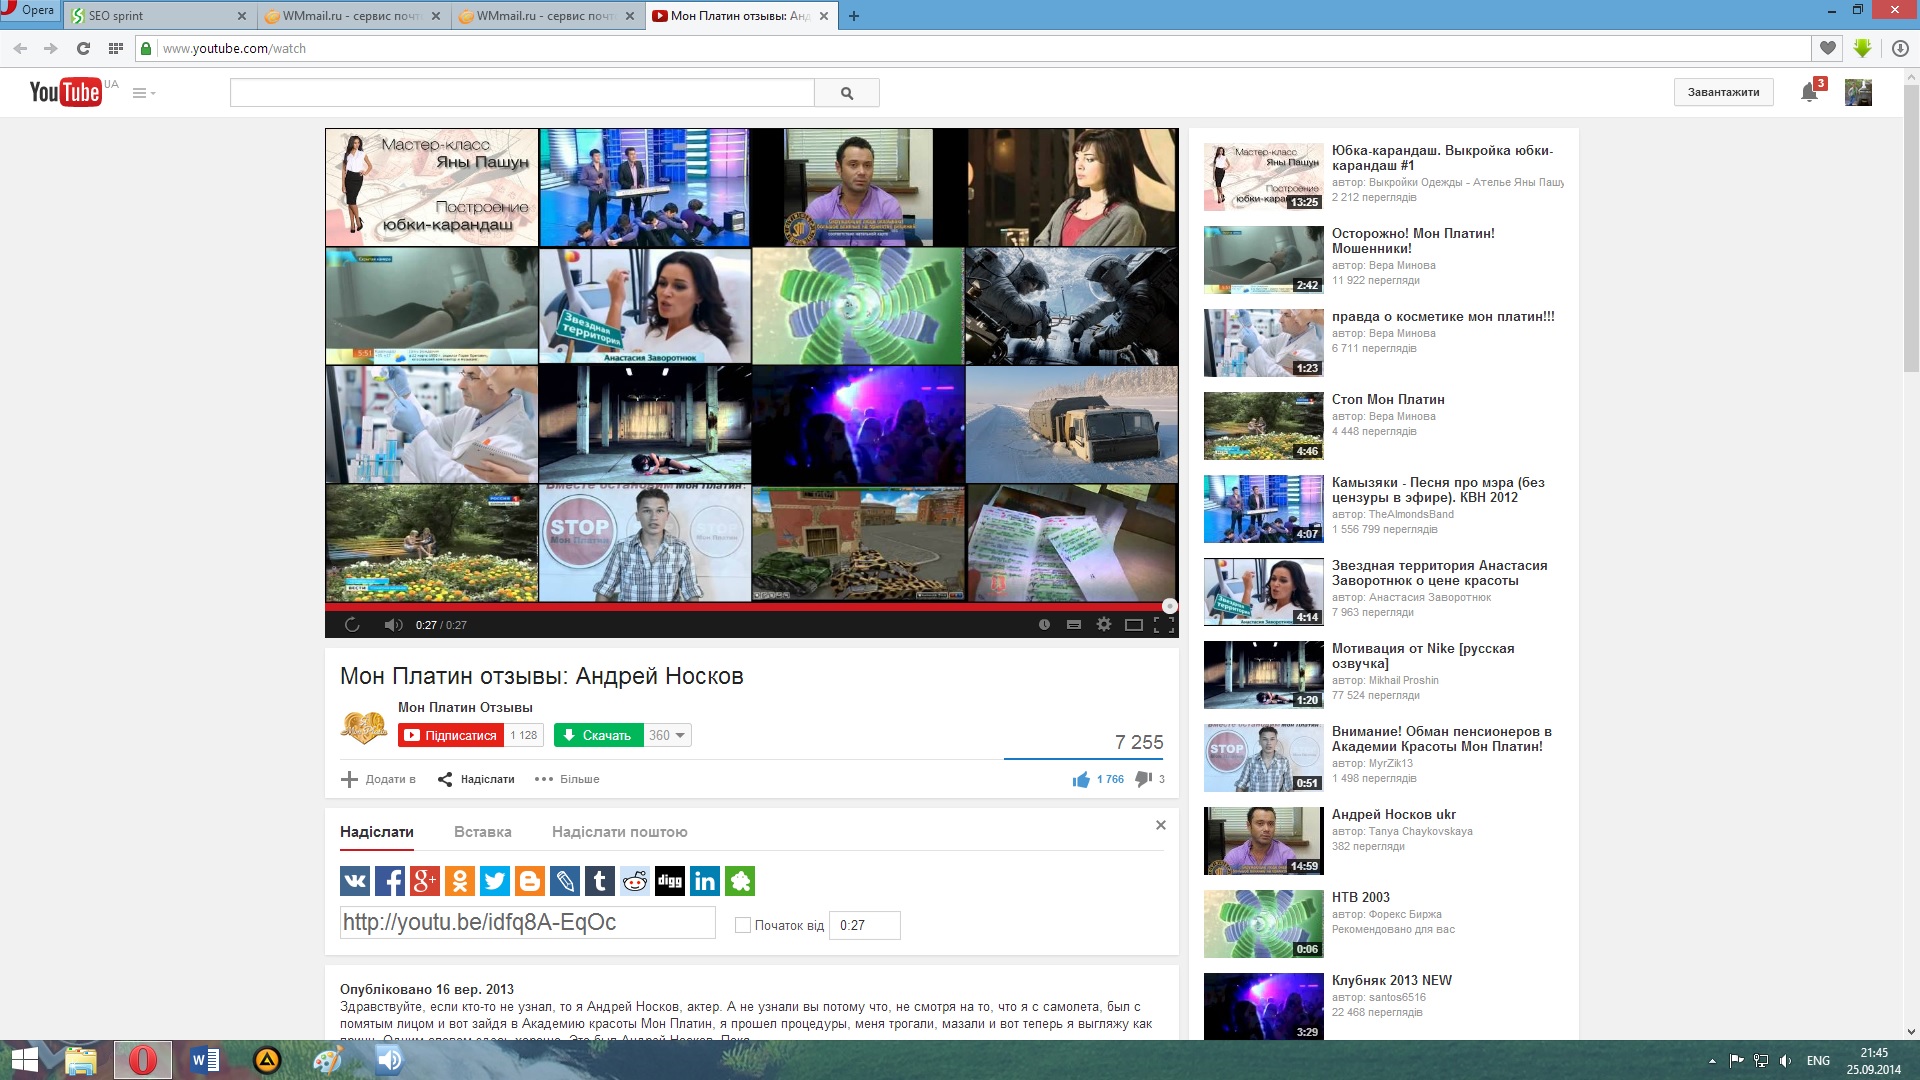The image size is (1920, 1080).
Task: Click the 'Завантажити' upload button
Action: coord(1723,92)
